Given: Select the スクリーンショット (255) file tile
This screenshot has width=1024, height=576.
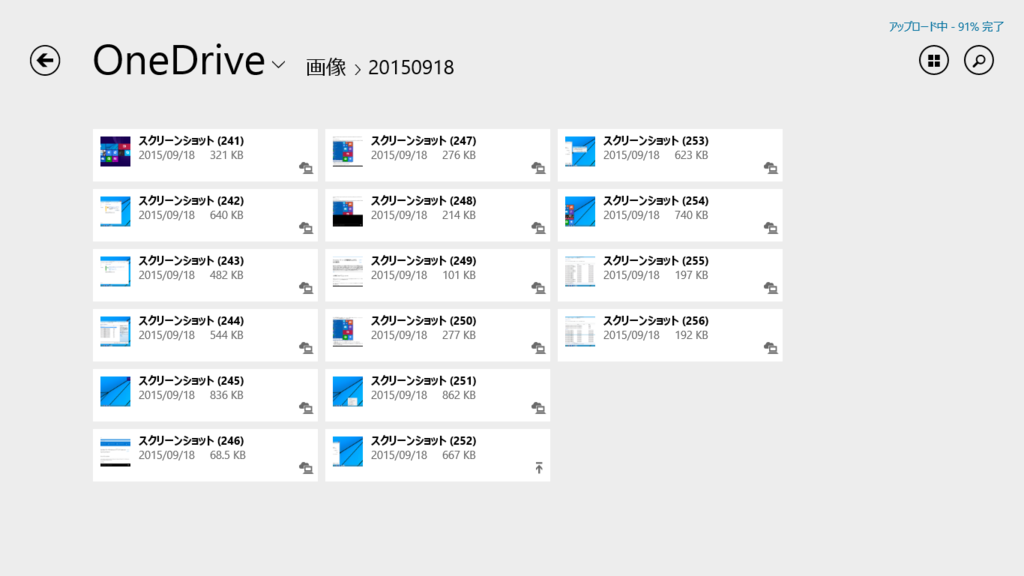Looking at the screenshot, I should 670,274.
